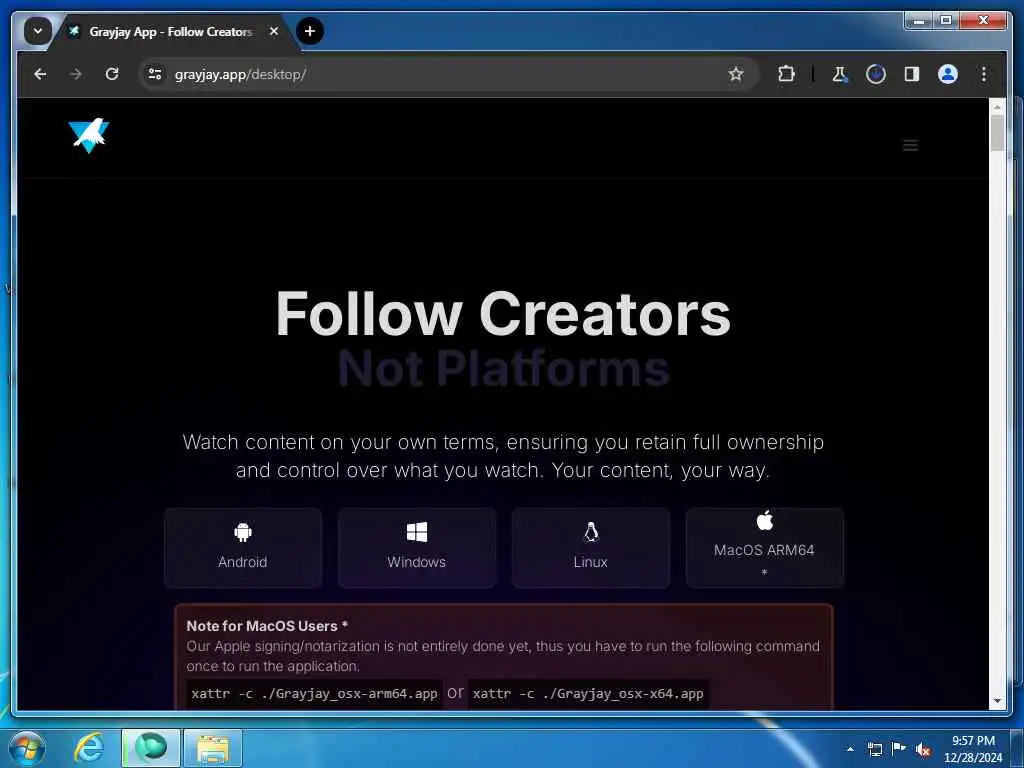Launch Internet Explorer from taskbar
Screen dimensions: 1024x768
tap(89, 748)
